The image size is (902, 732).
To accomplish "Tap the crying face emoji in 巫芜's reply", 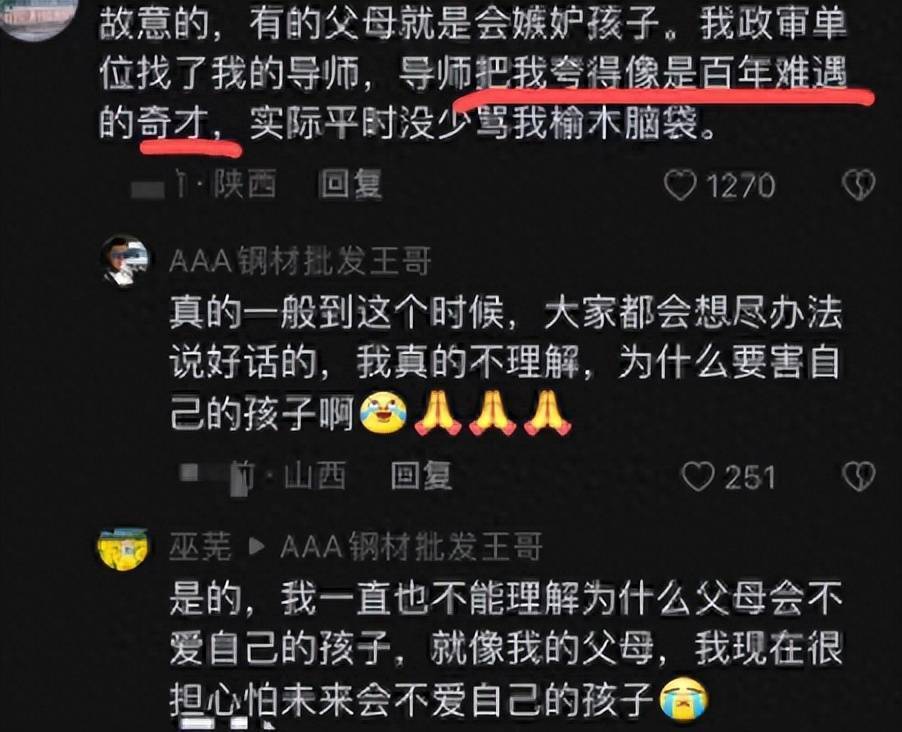I will (683, 699).
